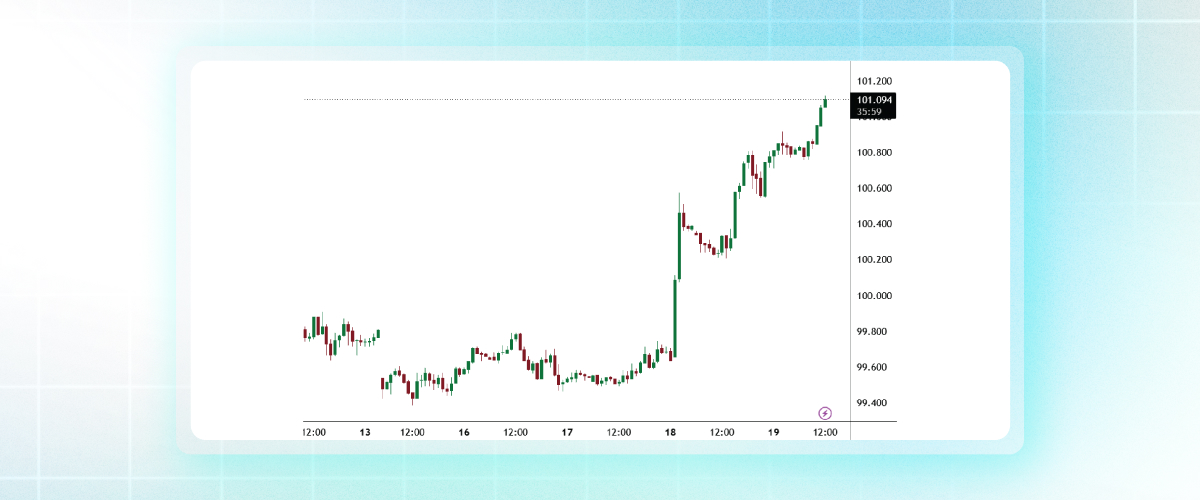1200x500 pixels.
Task: Click the latest candle at chart top
Action: (x=825, y=101)
